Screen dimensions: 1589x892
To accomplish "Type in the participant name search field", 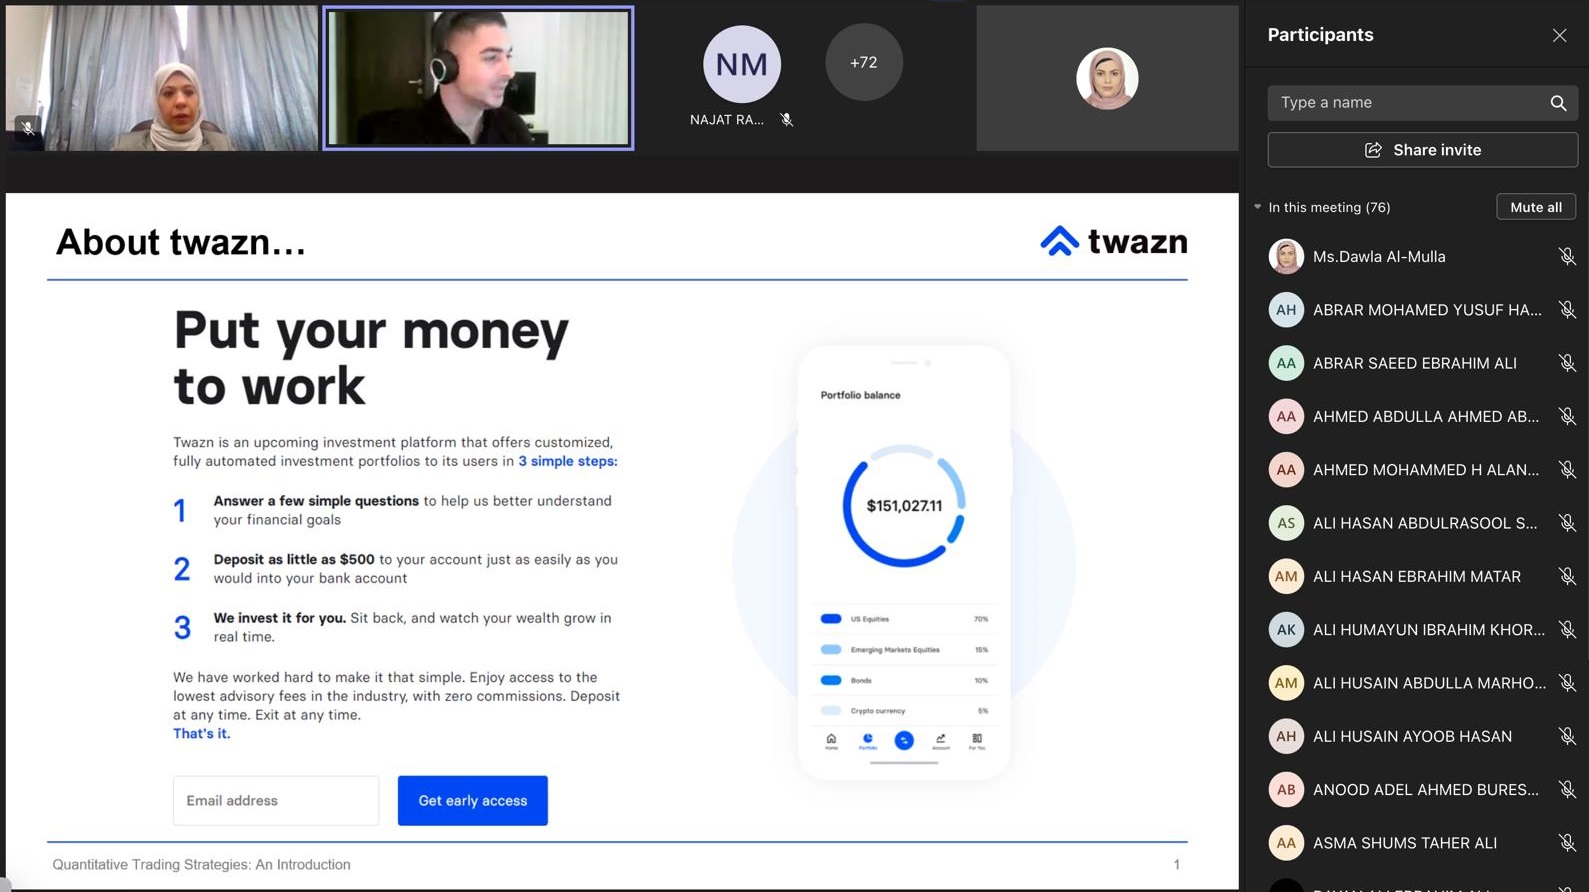I will (x=1405, y=103).
